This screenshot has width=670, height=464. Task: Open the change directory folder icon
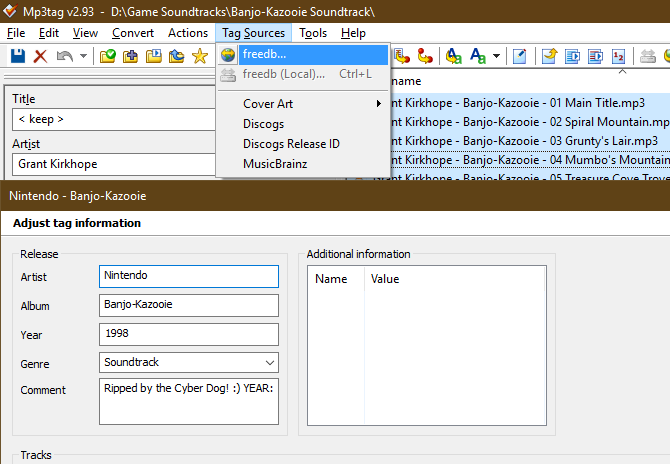[108, 56]
